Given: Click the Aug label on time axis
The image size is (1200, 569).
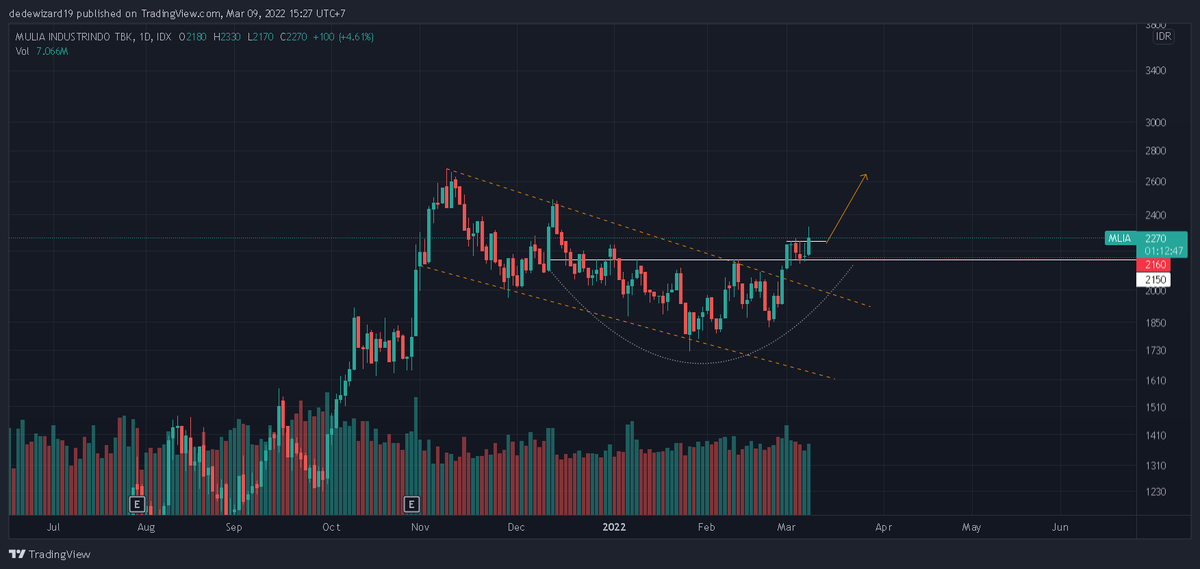Looking at the screenshot, I should [146, 526].
